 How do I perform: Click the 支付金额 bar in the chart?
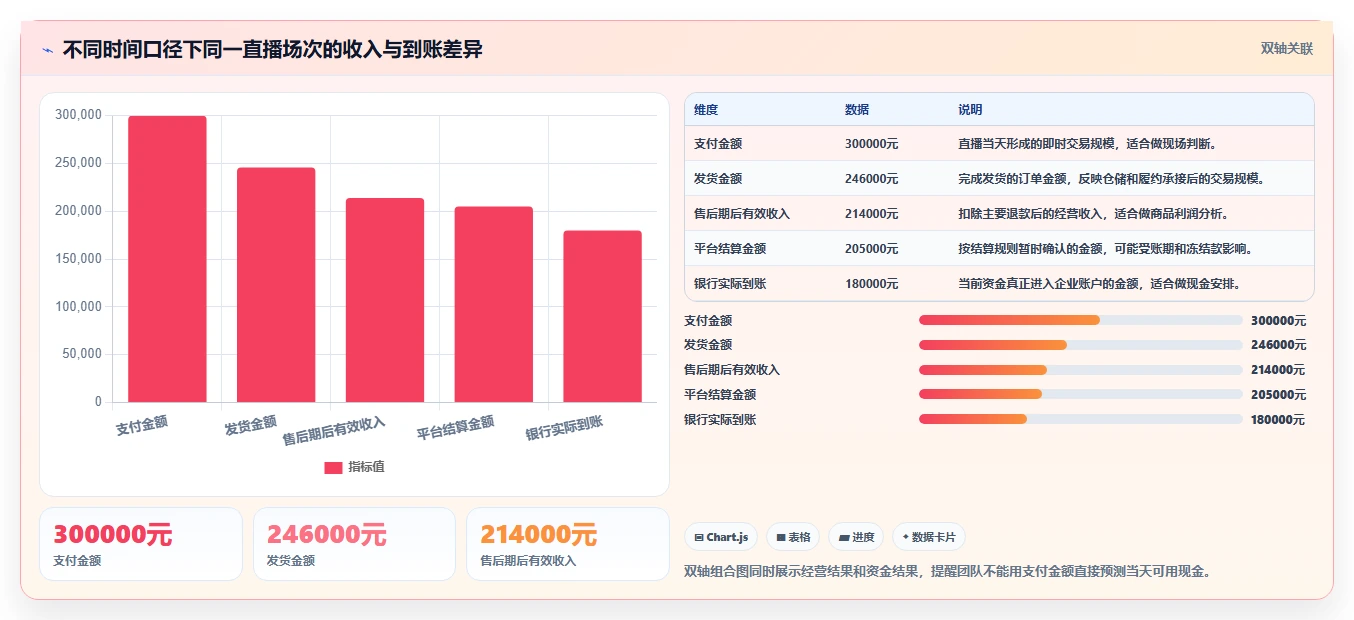[167, 259]
